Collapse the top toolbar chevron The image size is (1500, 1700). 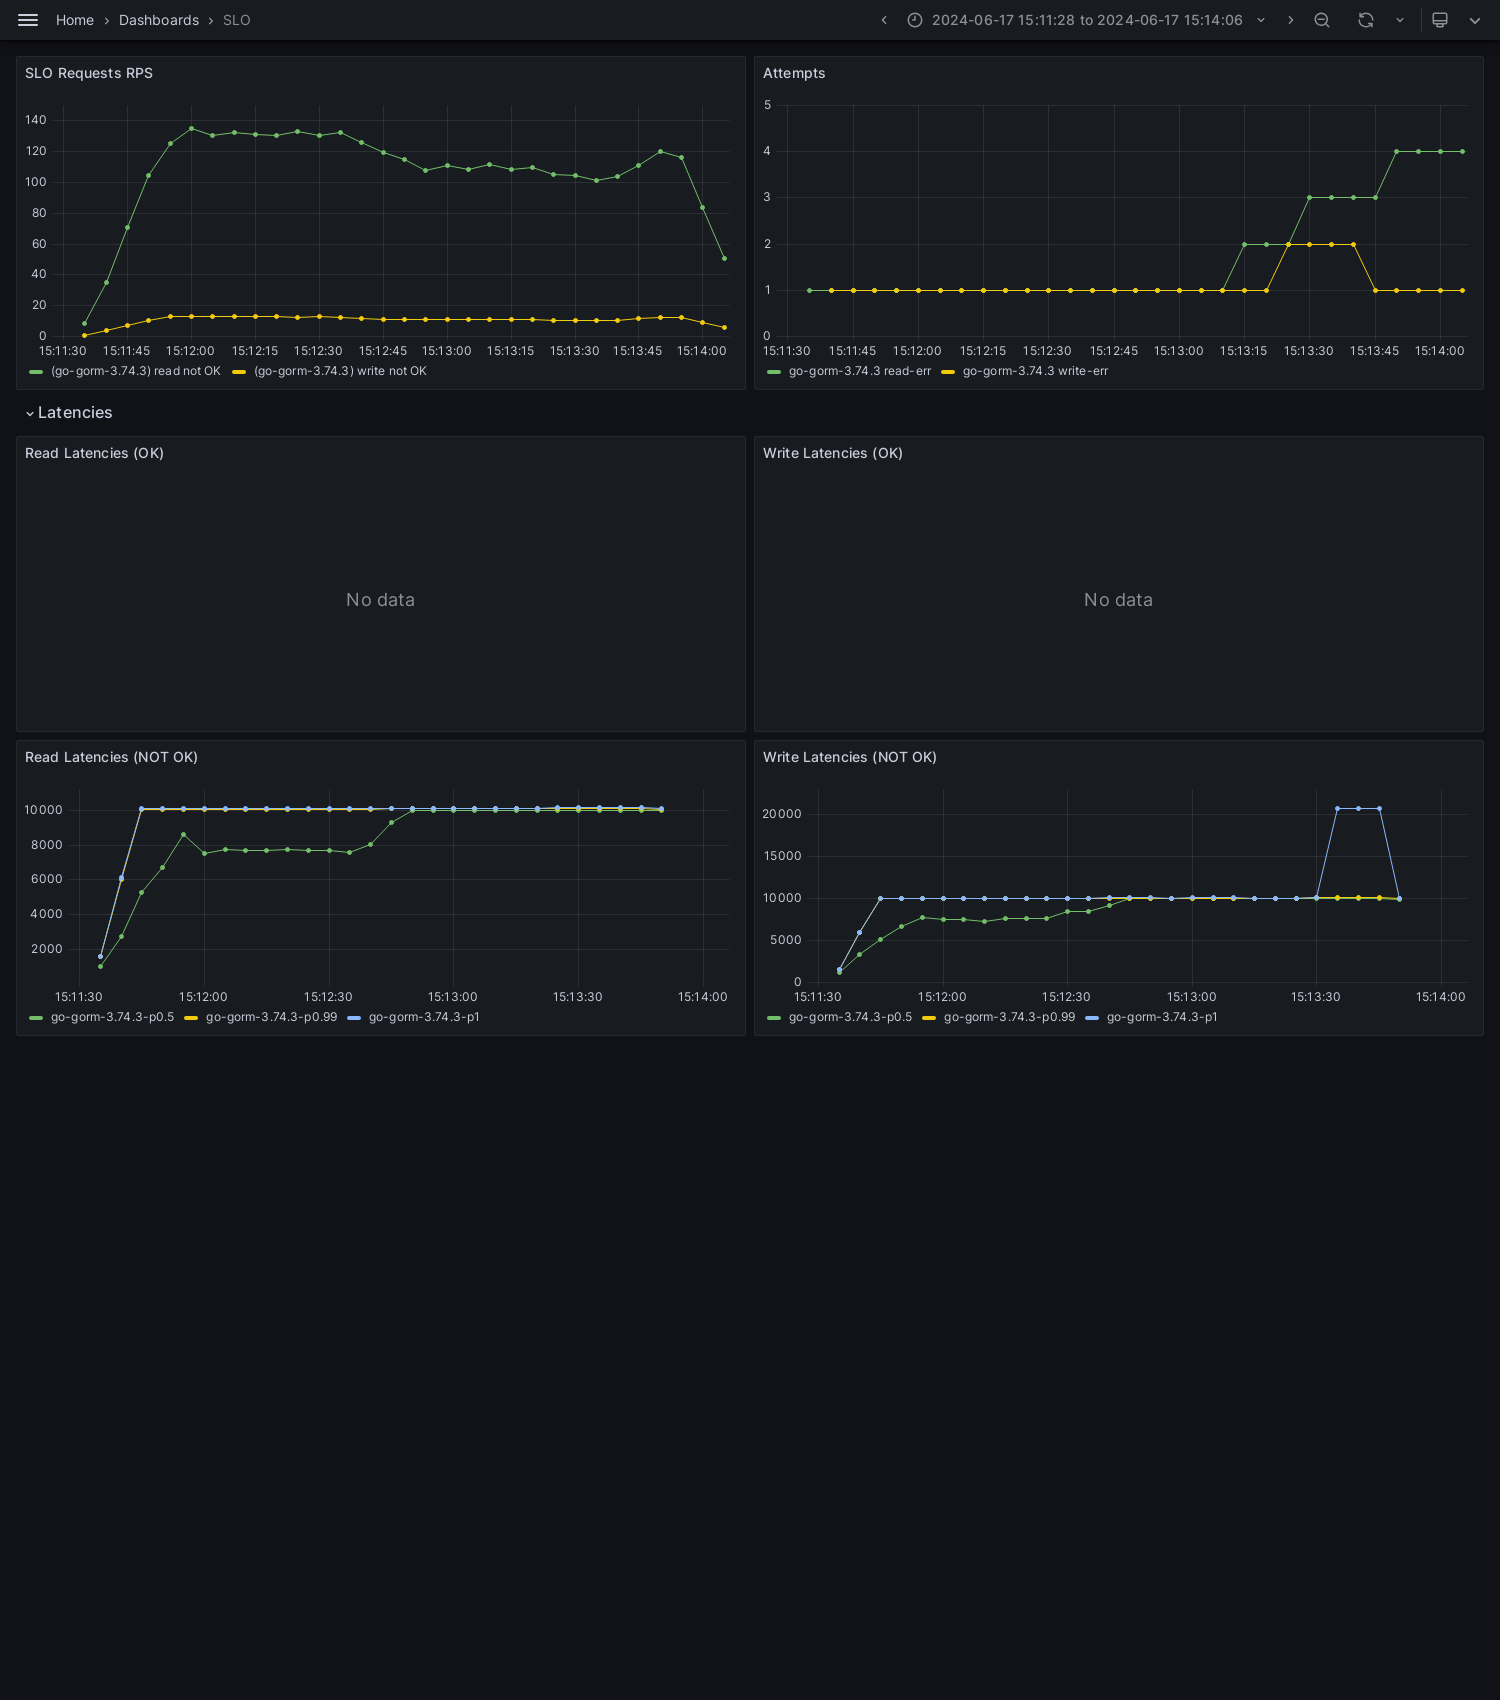pyautogui.click(x=1475, y=20)
